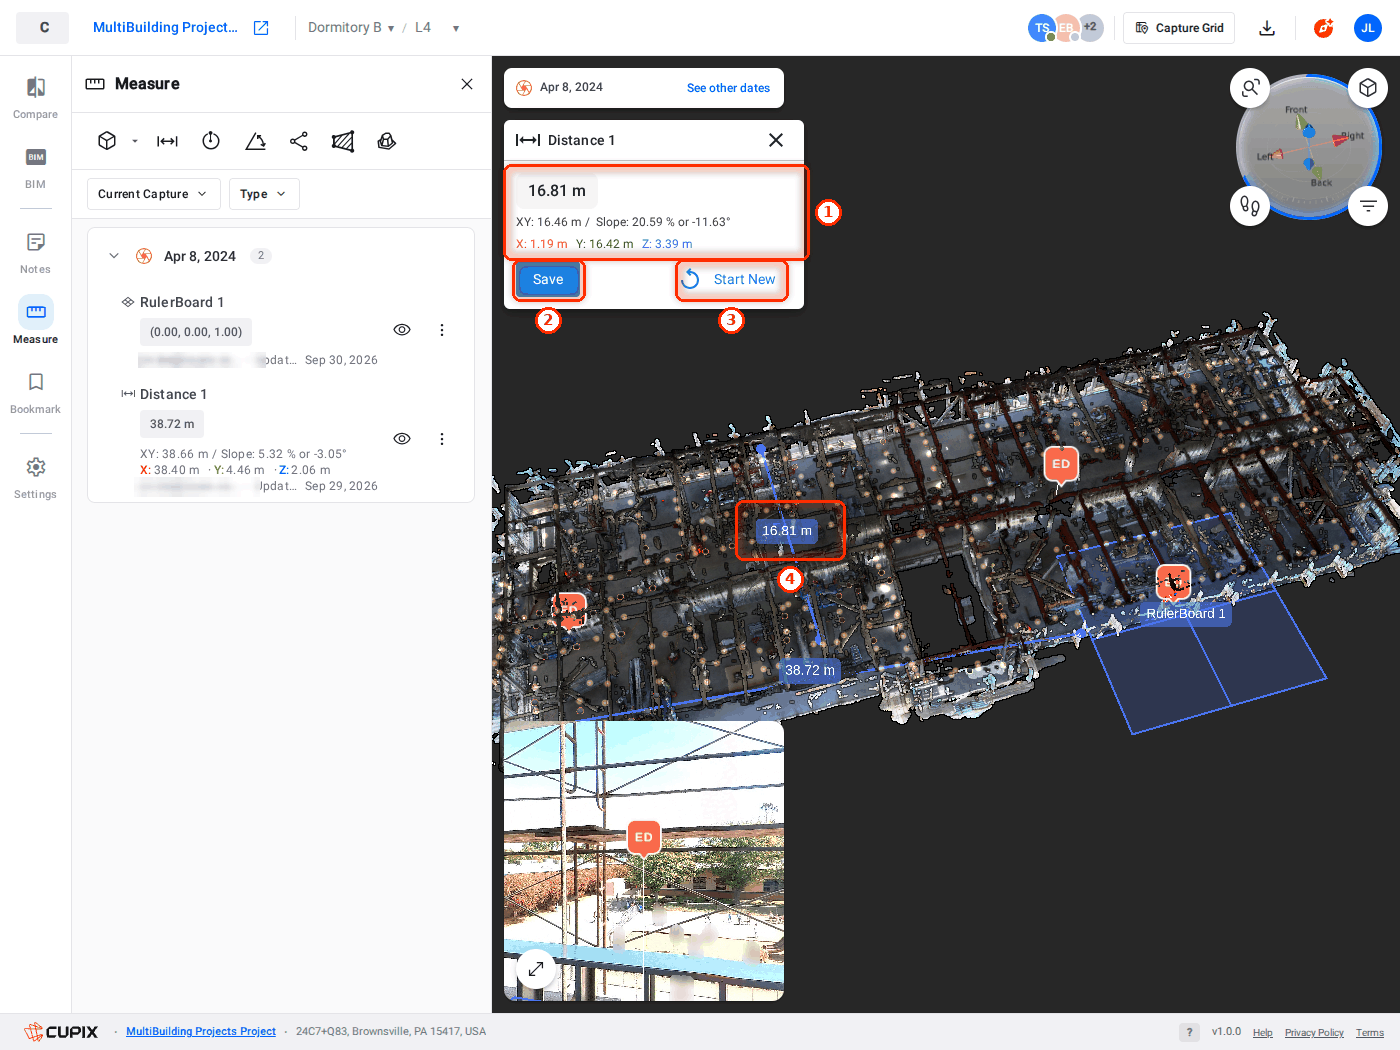The width and height of the screenshot is (1400, 1050).
Task: Open more options for Distance 1 item
Action: pos(442,439)
